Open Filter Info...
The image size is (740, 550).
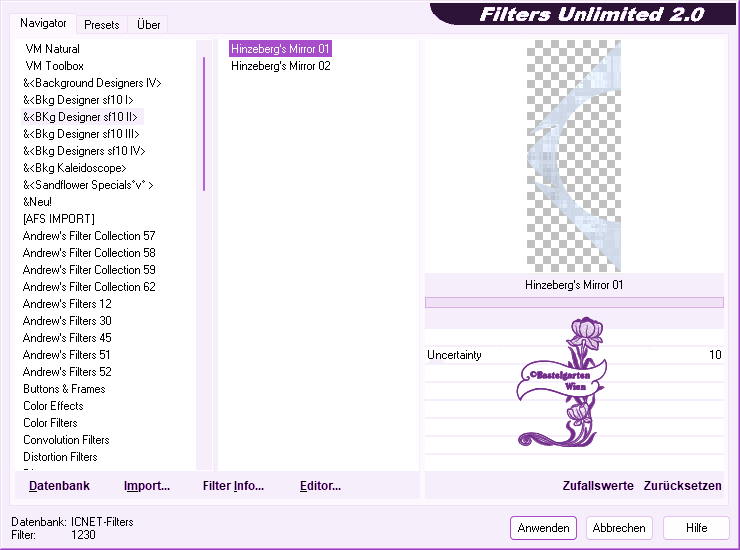233,486
